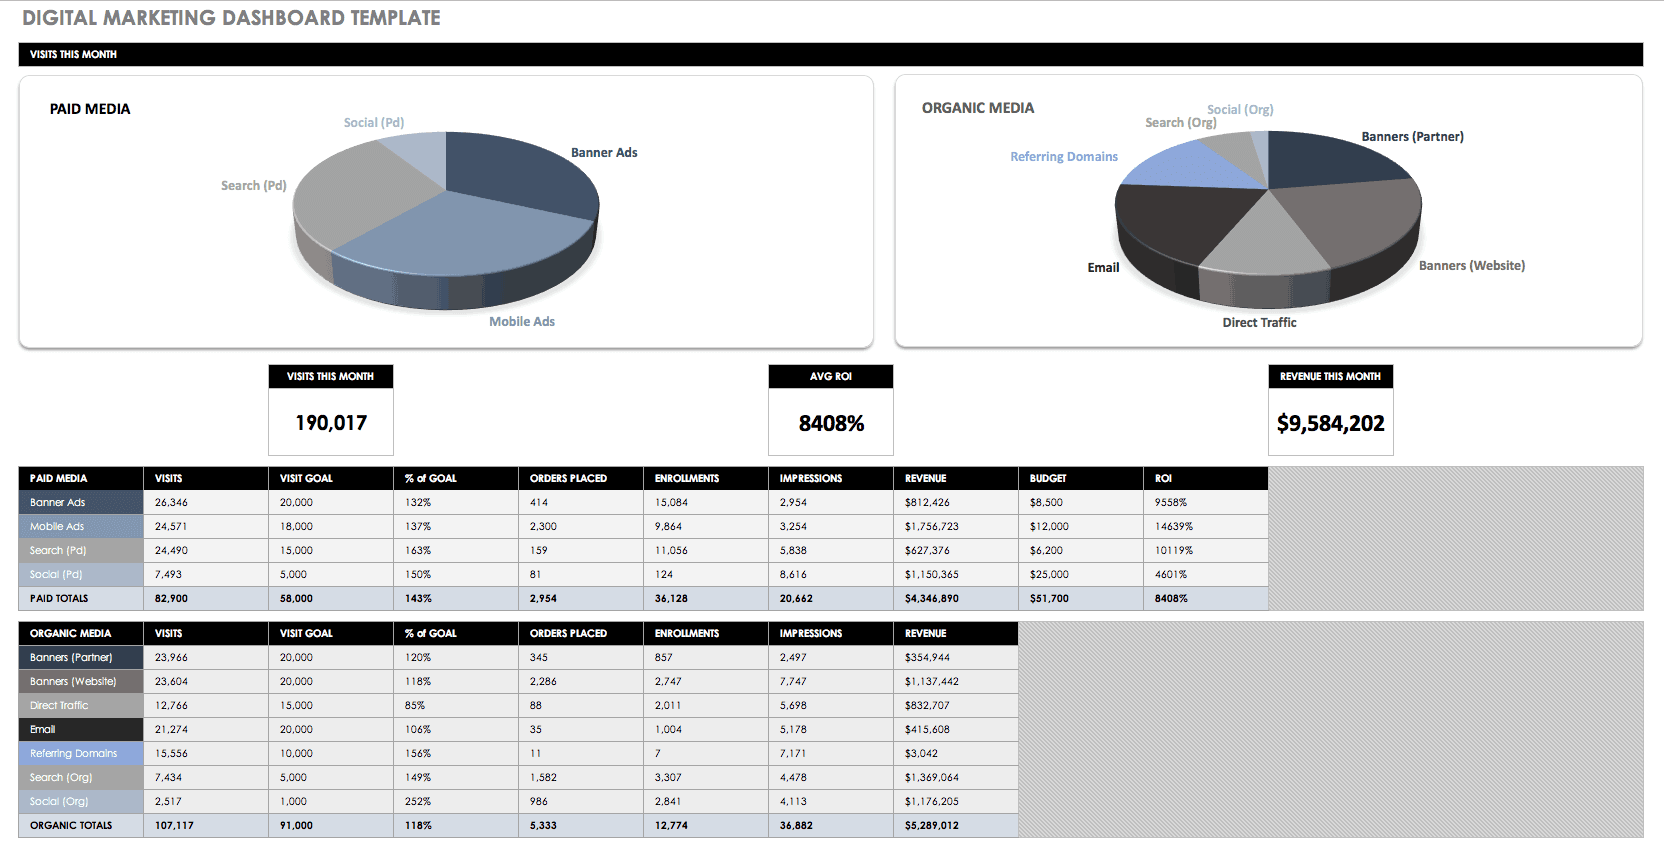Select Banners (Website) impressions 7,747

pyautogui.click(x=831, y=682)
